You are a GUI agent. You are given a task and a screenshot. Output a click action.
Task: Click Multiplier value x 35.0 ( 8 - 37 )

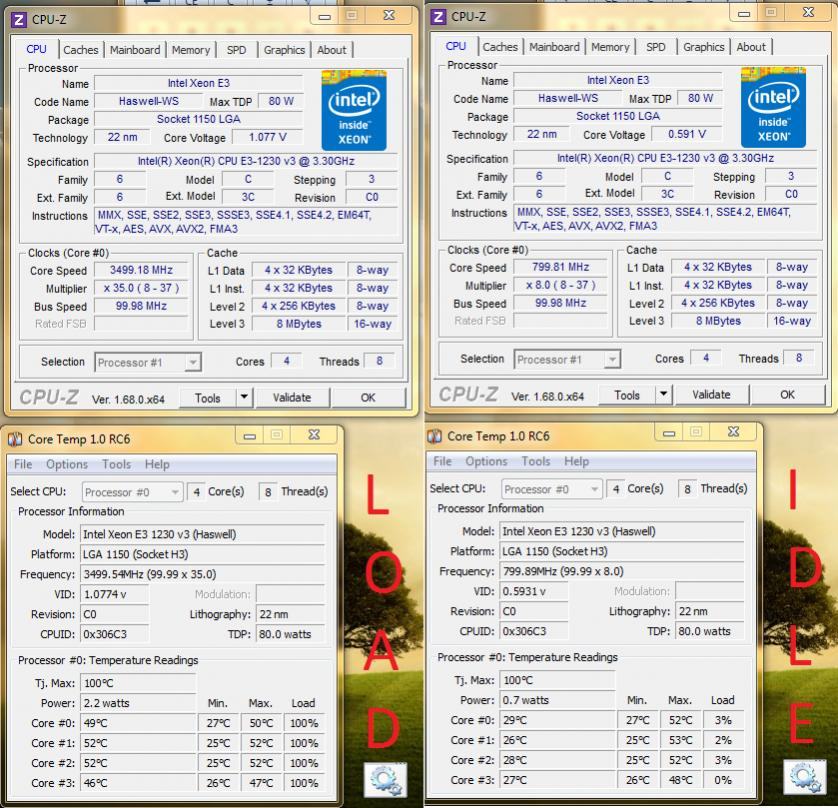pyautogui.click(x=141, y=288)
